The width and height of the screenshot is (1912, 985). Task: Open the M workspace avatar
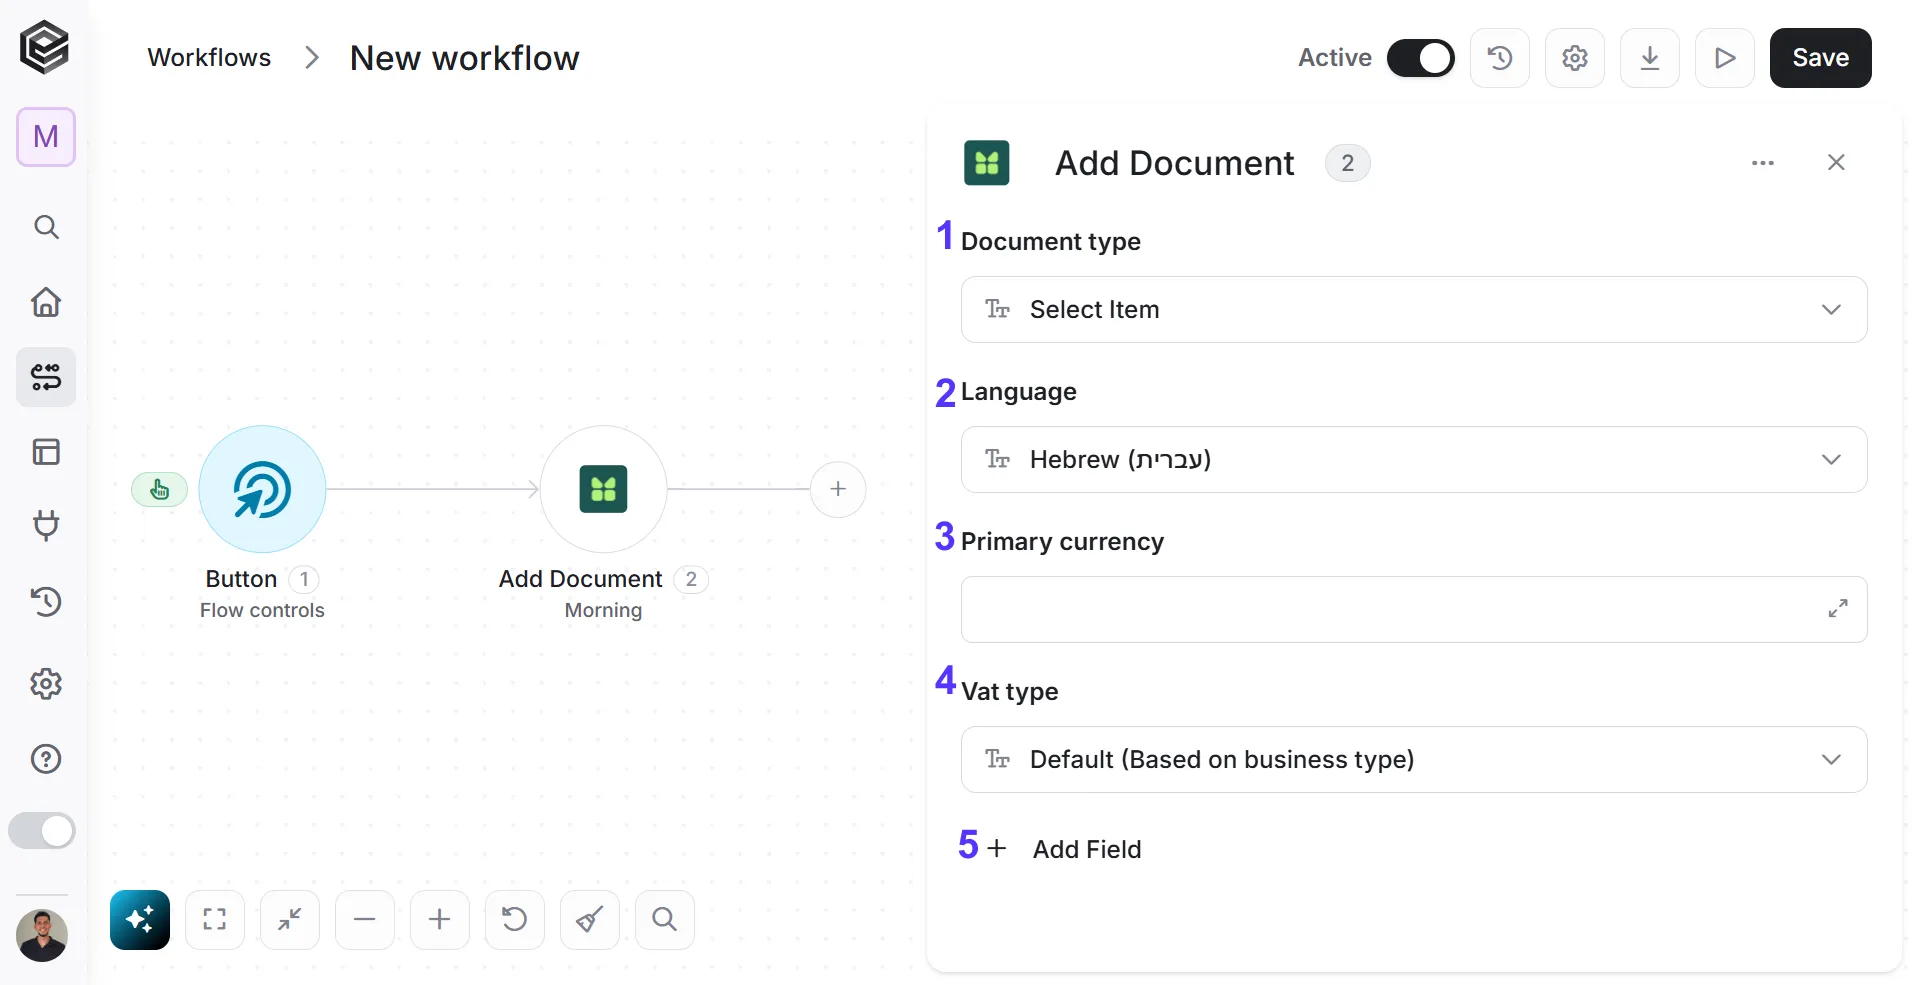pos(46,137)
